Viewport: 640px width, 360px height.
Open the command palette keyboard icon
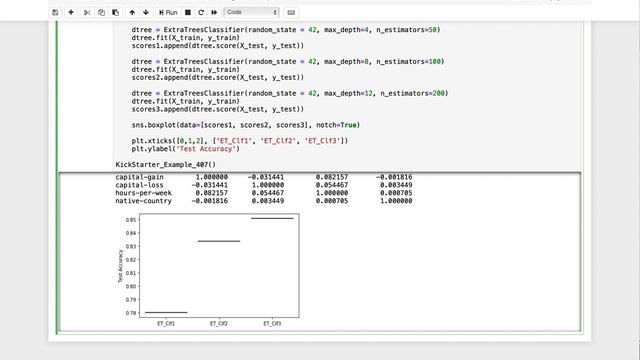click(291, 13)
